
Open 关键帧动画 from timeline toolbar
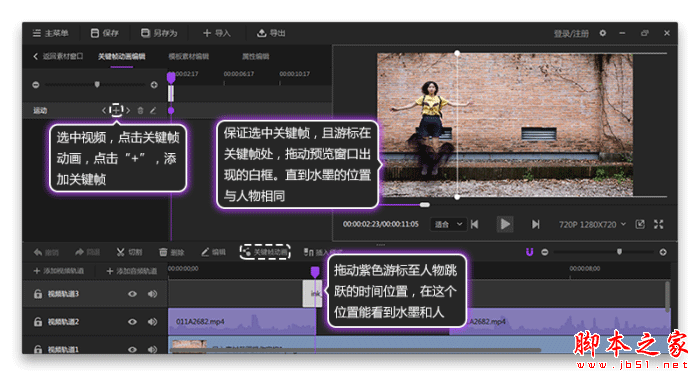(x=265, y=252)
